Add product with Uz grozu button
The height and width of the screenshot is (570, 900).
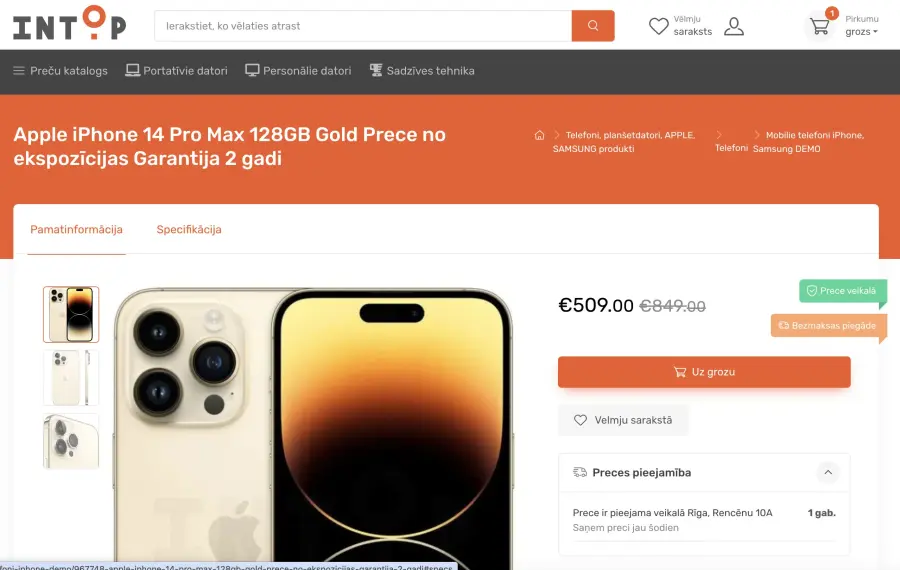[x=704, y=372]
